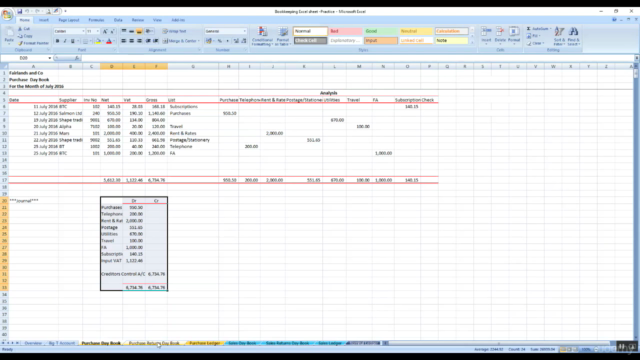Open the Find & Select menu

(x=573, y=36)
